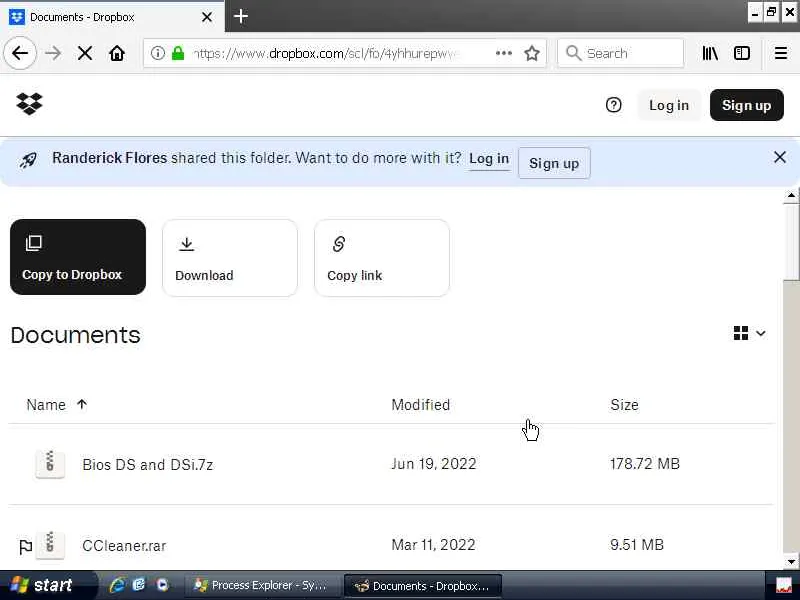
Task: Click the system tray icon on taskbar
Action: pyautogui.click(x=783, y=586)
